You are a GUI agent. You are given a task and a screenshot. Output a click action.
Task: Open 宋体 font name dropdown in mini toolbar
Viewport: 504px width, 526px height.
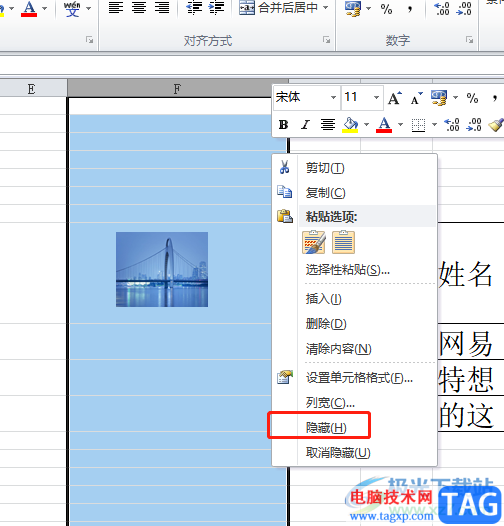[x=333, y=98]
